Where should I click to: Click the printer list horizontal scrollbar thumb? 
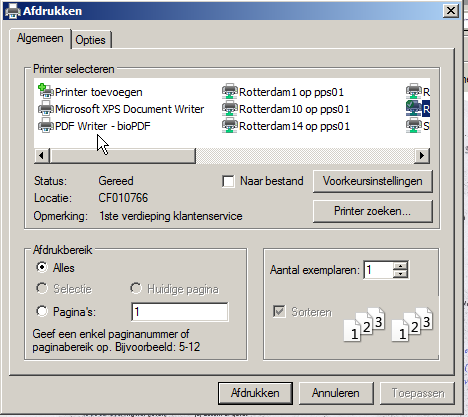coord(123,156)
